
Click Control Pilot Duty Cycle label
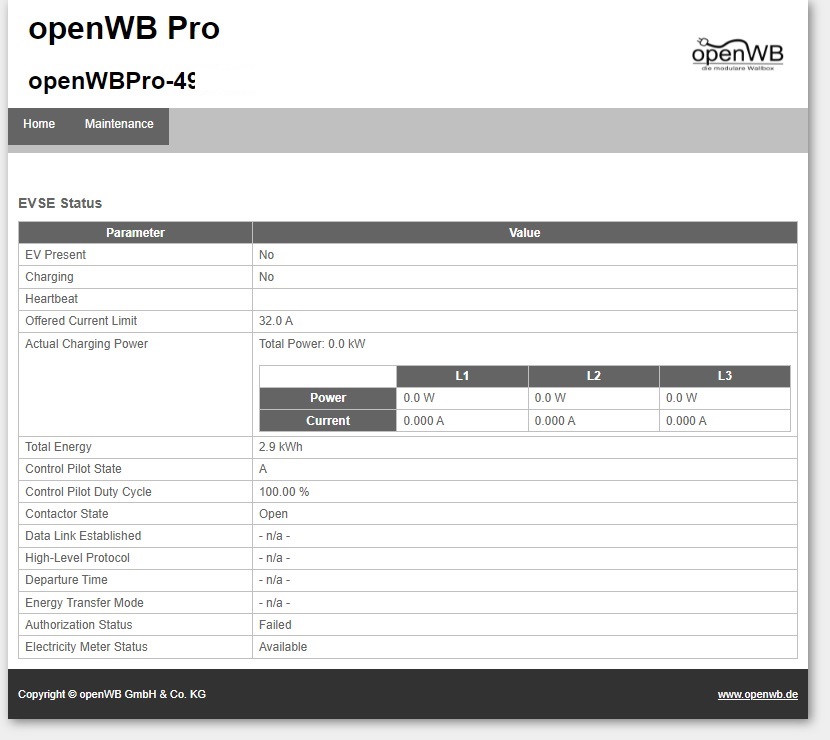(88, 492)
